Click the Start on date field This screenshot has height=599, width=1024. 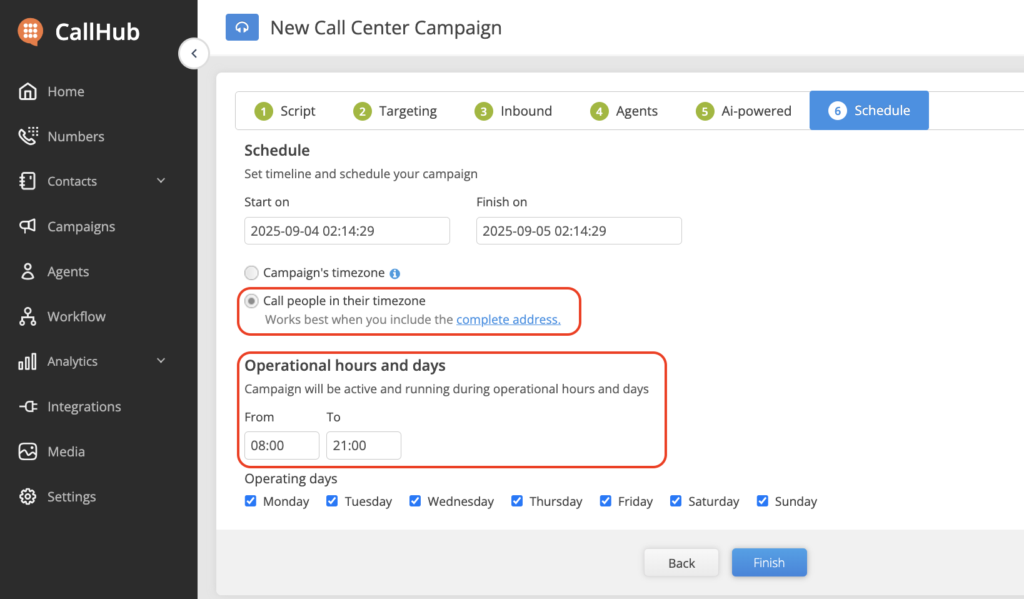[x=346, y=231]
